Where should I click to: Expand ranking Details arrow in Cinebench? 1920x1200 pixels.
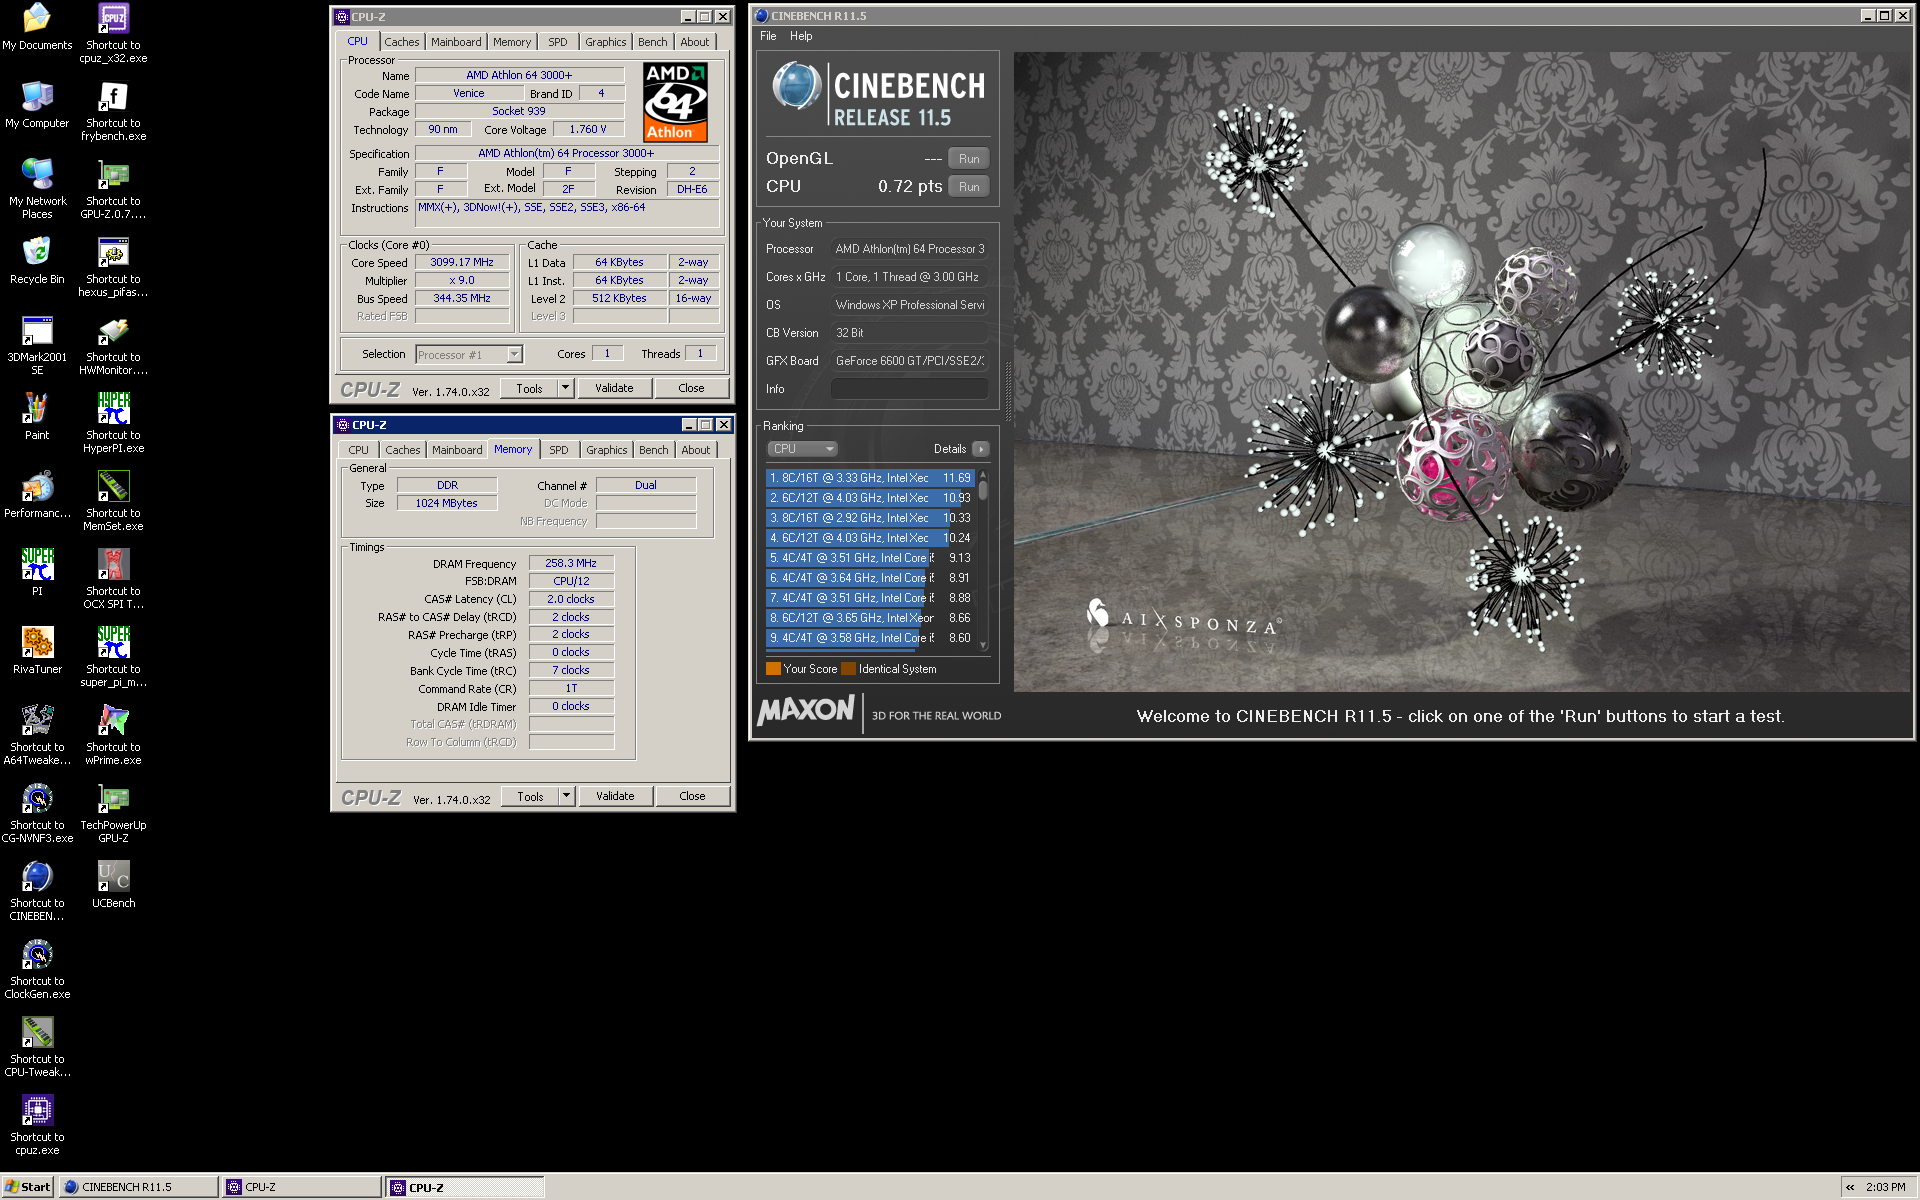tap(981, 449)
